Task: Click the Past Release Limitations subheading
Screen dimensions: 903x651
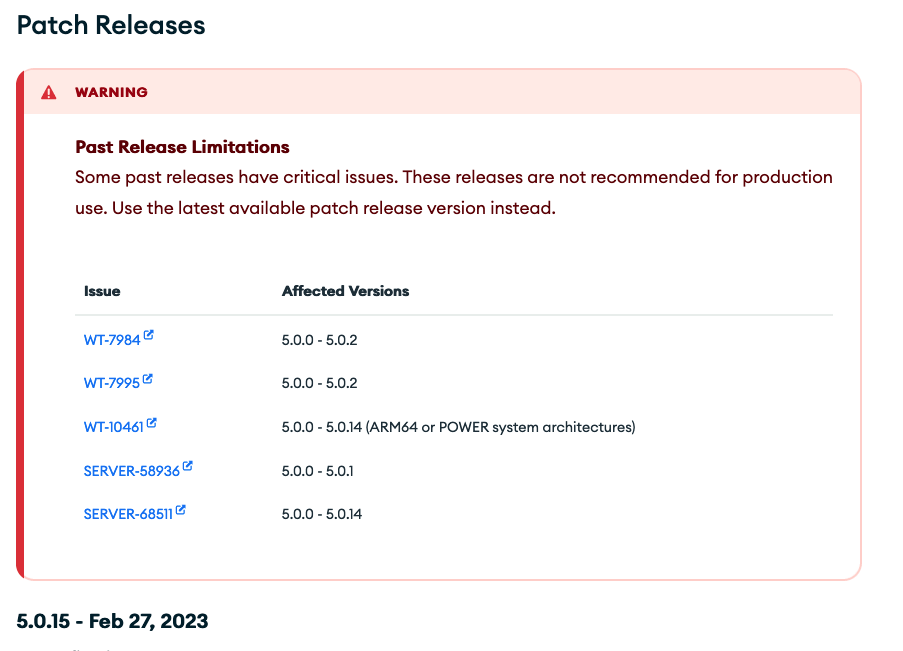Action: [182, 147]
